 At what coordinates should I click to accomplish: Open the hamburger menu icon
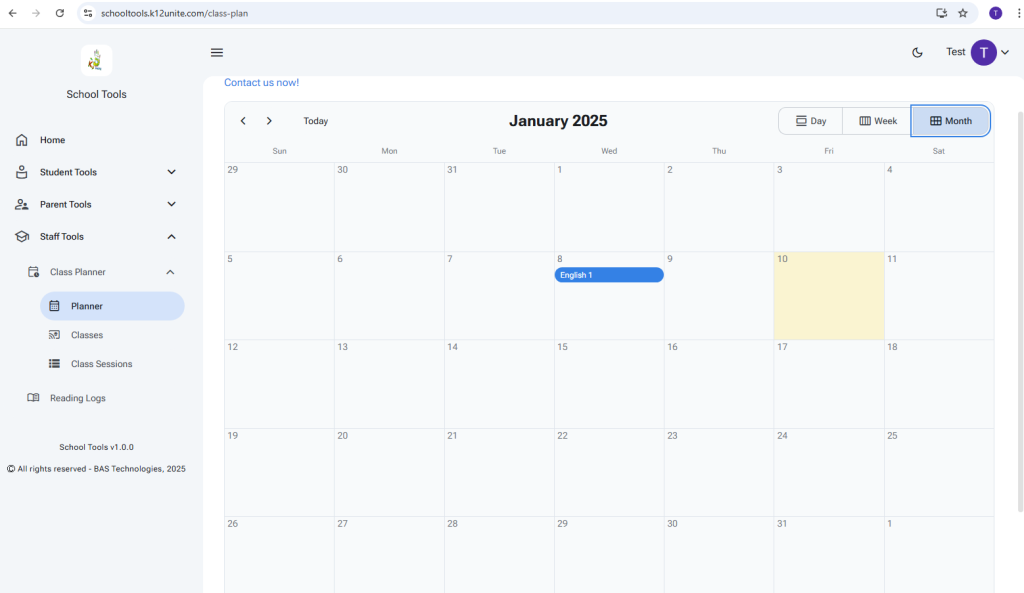(x=217, y=53)
